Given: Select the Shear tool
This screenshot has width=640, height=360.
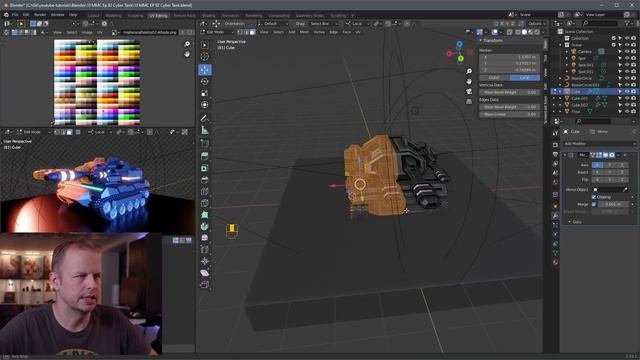Looking at the screenshot, I should click(205, 273).
